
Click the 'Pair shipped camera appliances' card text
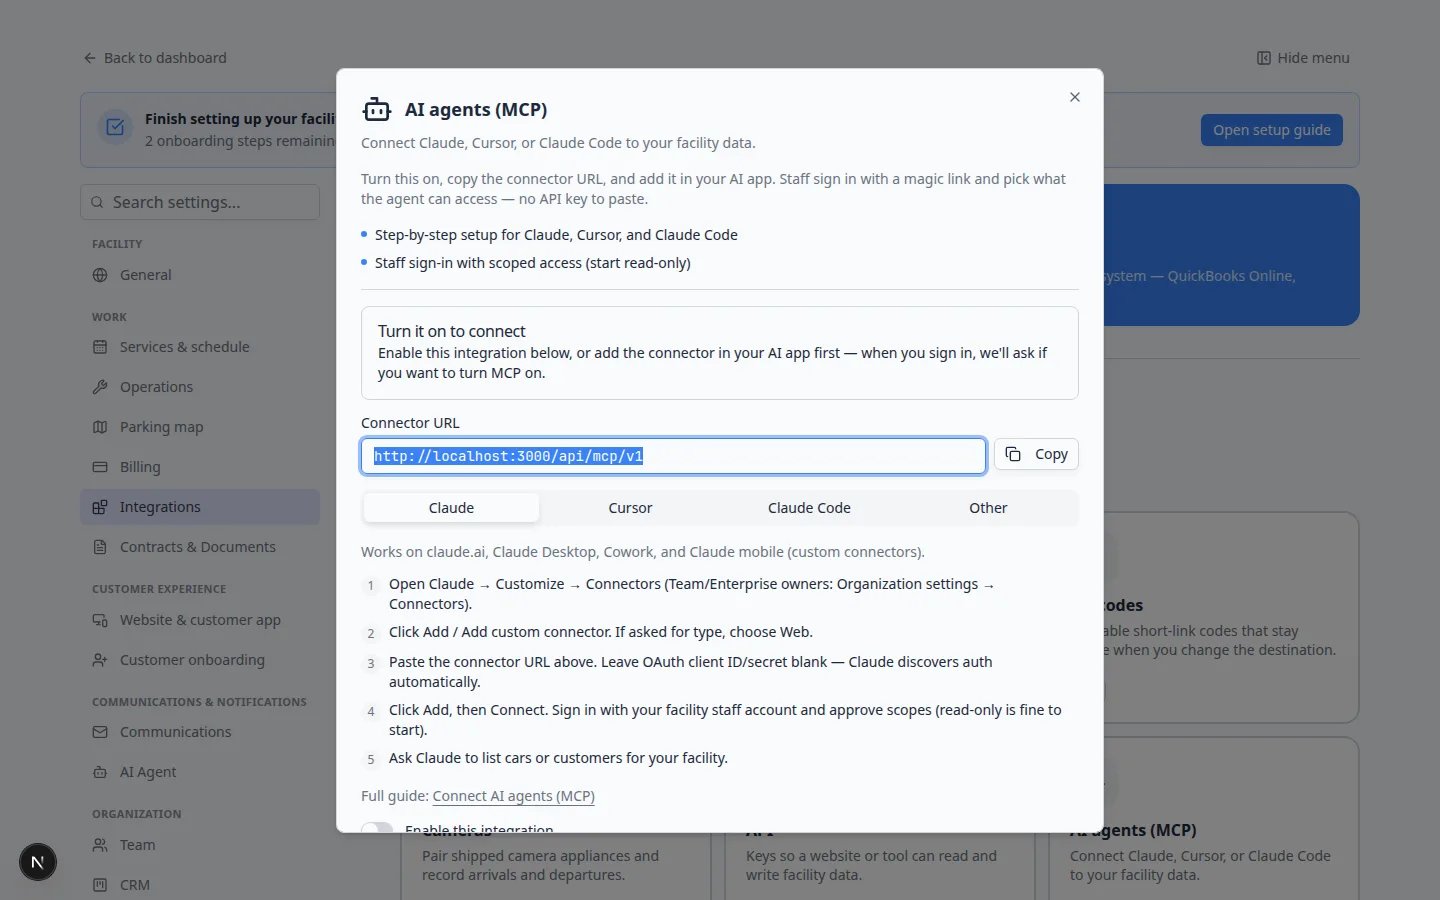tap(540, 865)
